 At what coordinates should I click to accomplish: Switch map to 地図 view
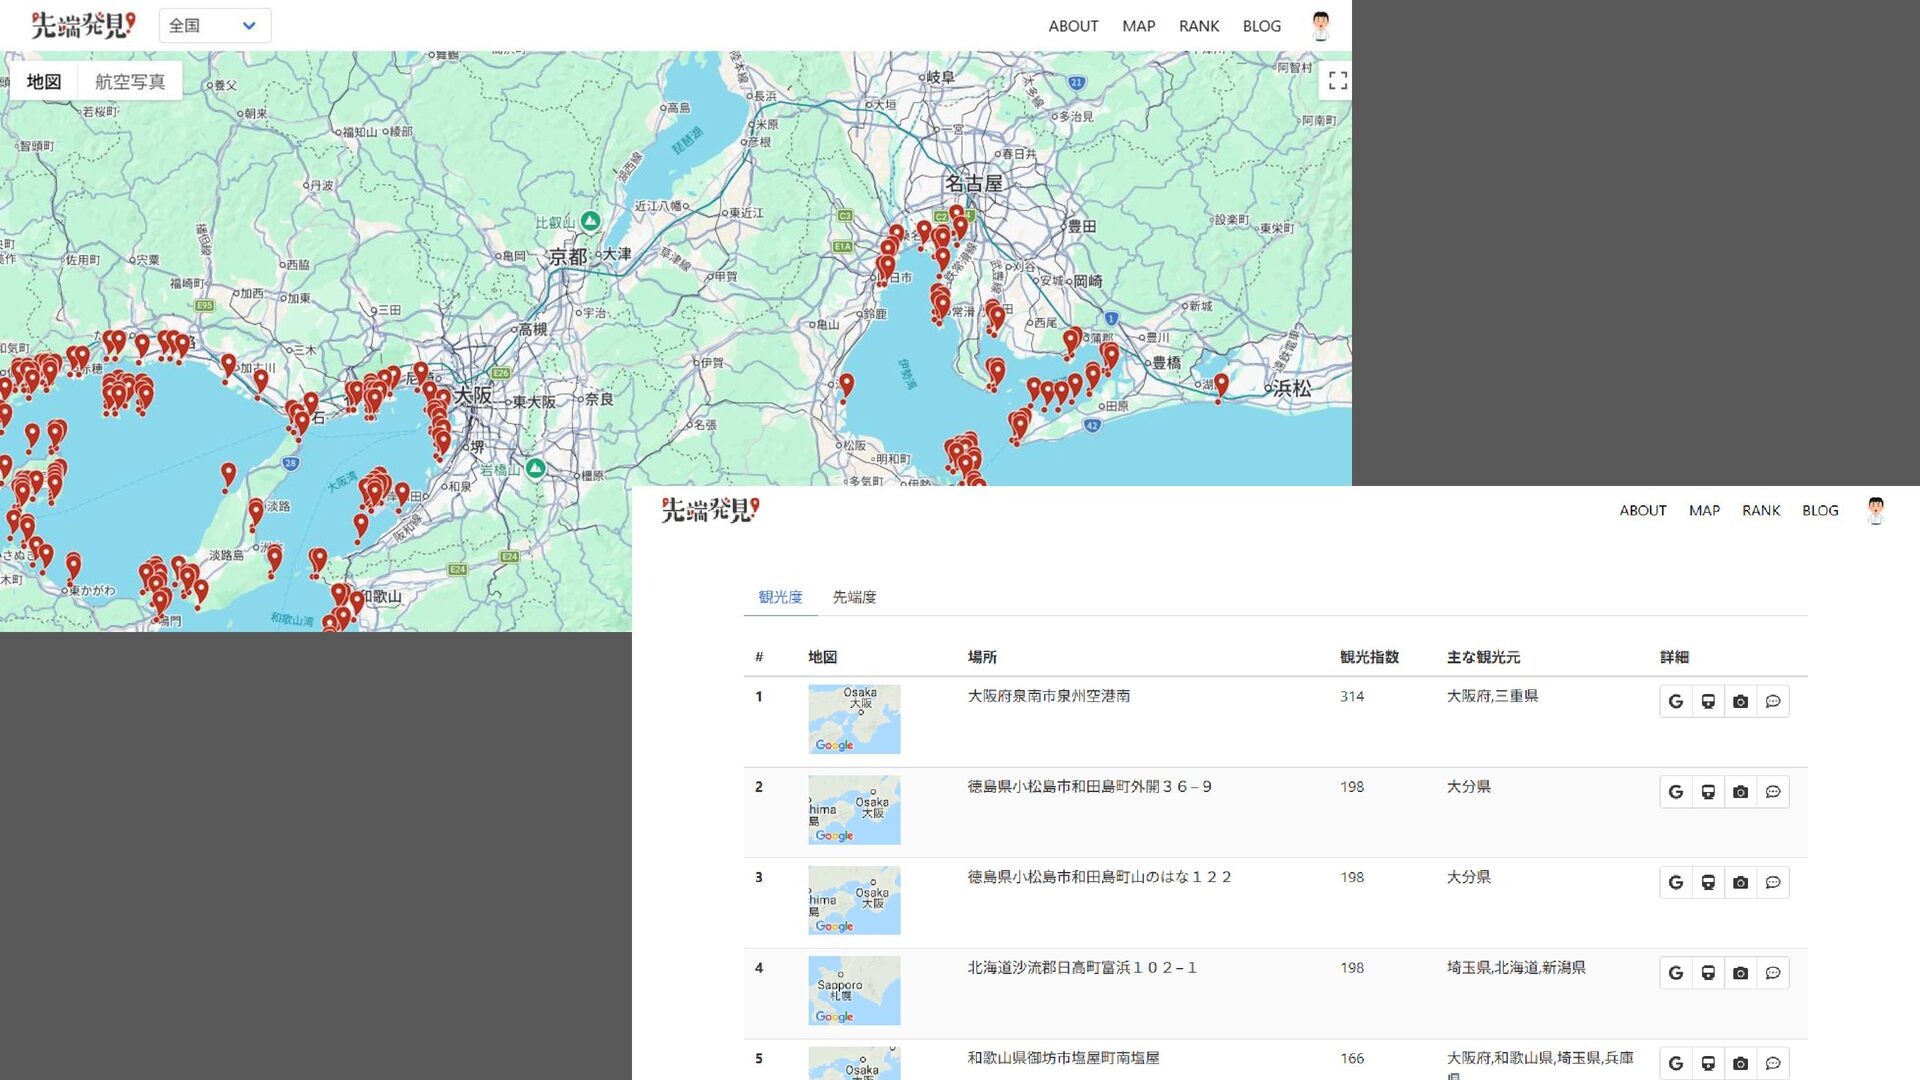click(x=44, y=82)
